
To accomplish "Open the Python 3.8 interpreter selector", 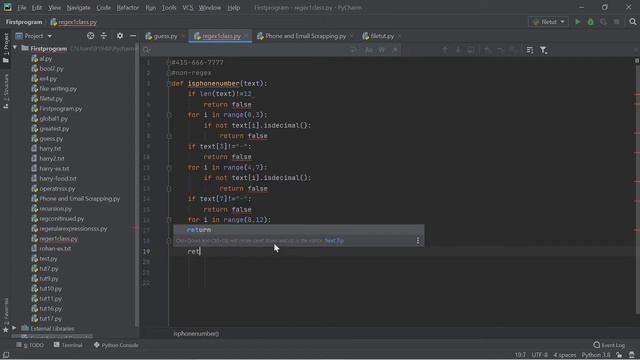I will click(x=596, y=355).
